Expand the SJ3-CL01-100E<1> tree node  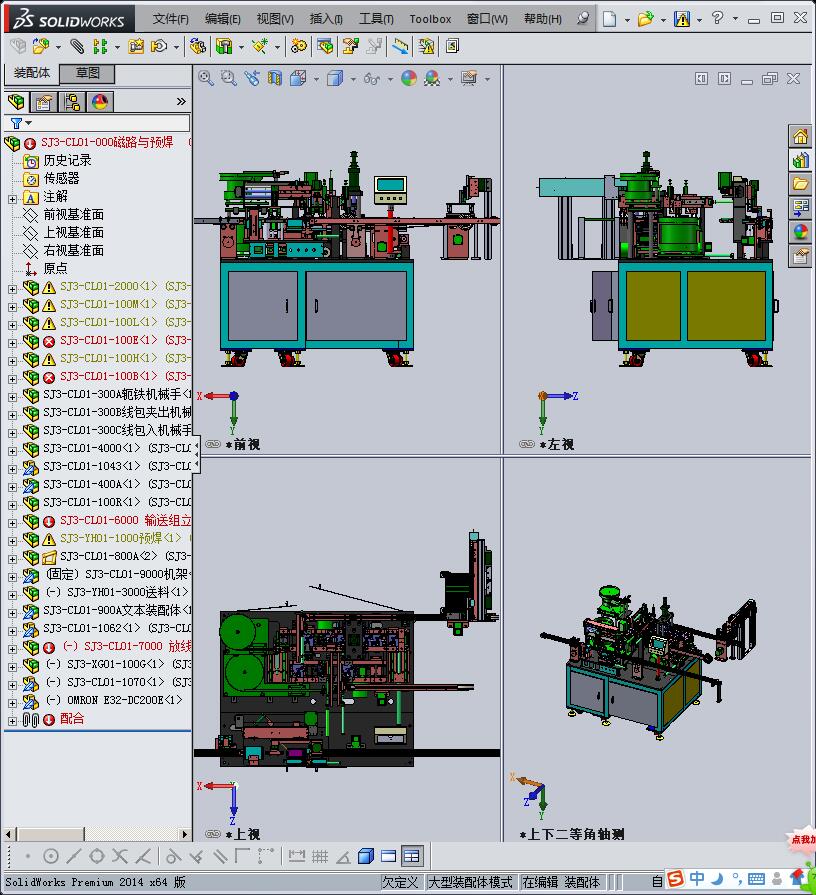point(12,343)
